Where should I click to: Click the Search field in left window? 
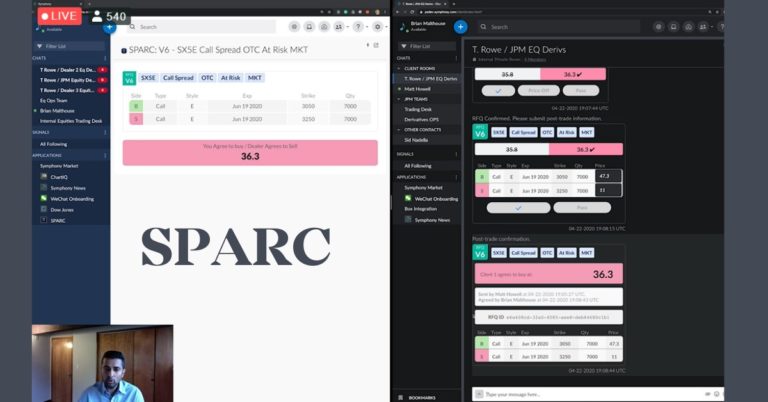(201, 27)
